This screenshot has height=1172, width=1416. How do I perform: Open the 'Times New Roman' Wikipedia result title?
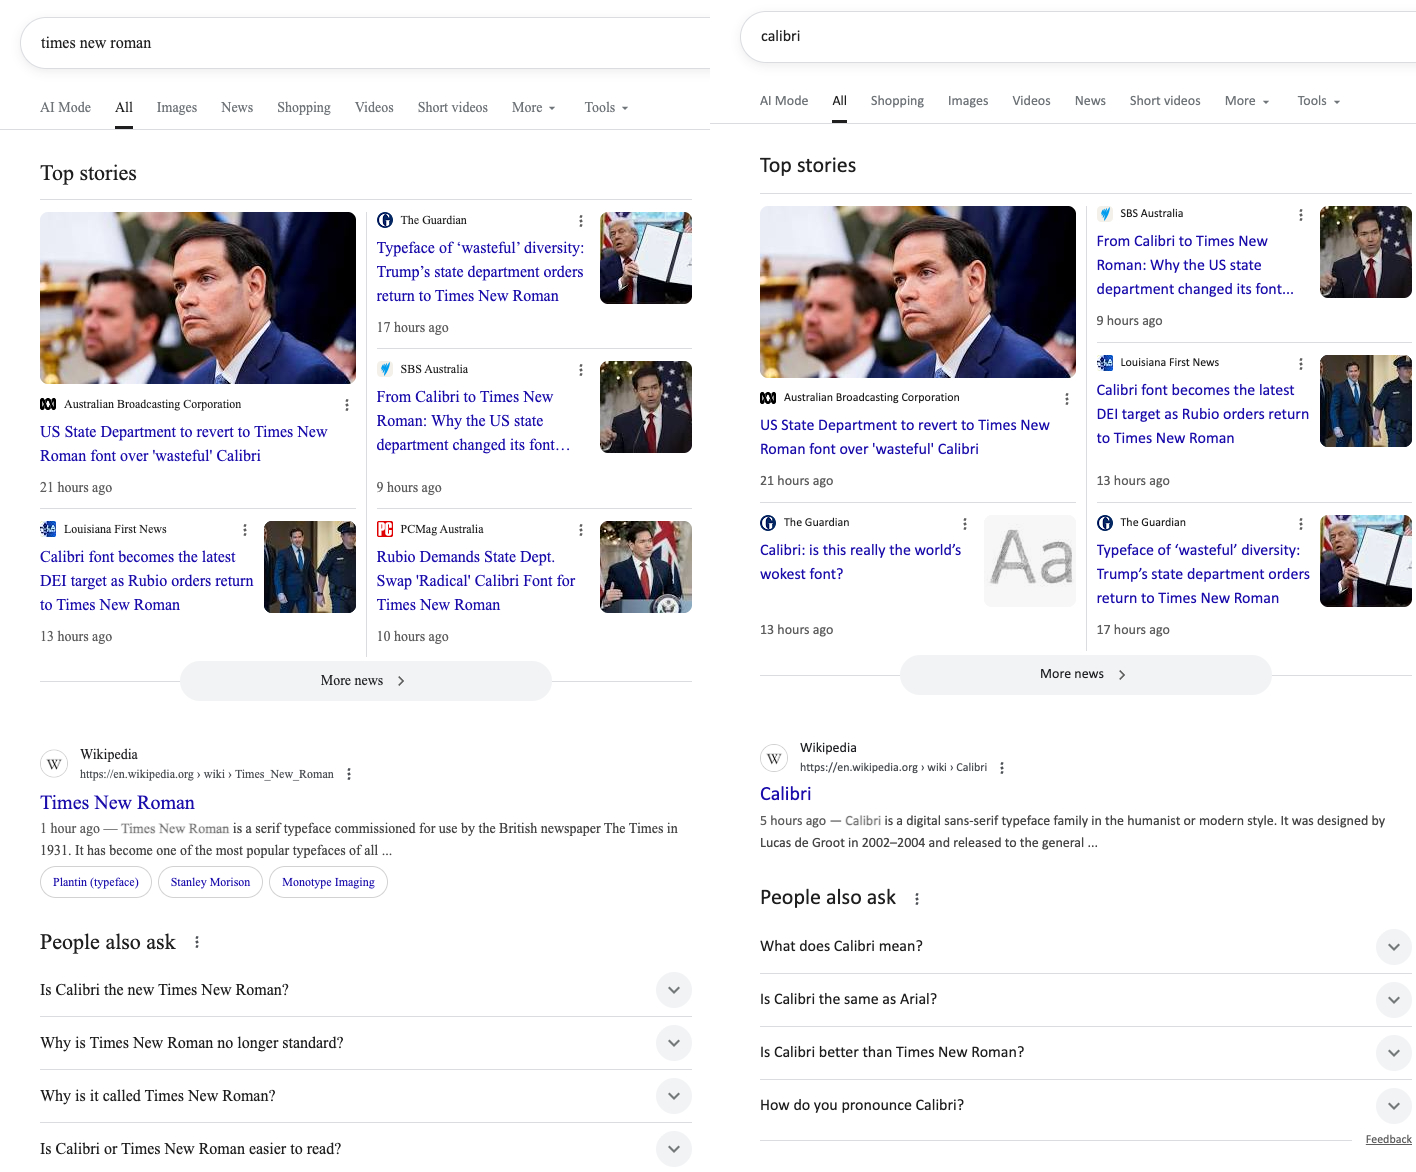coord(117,803)
